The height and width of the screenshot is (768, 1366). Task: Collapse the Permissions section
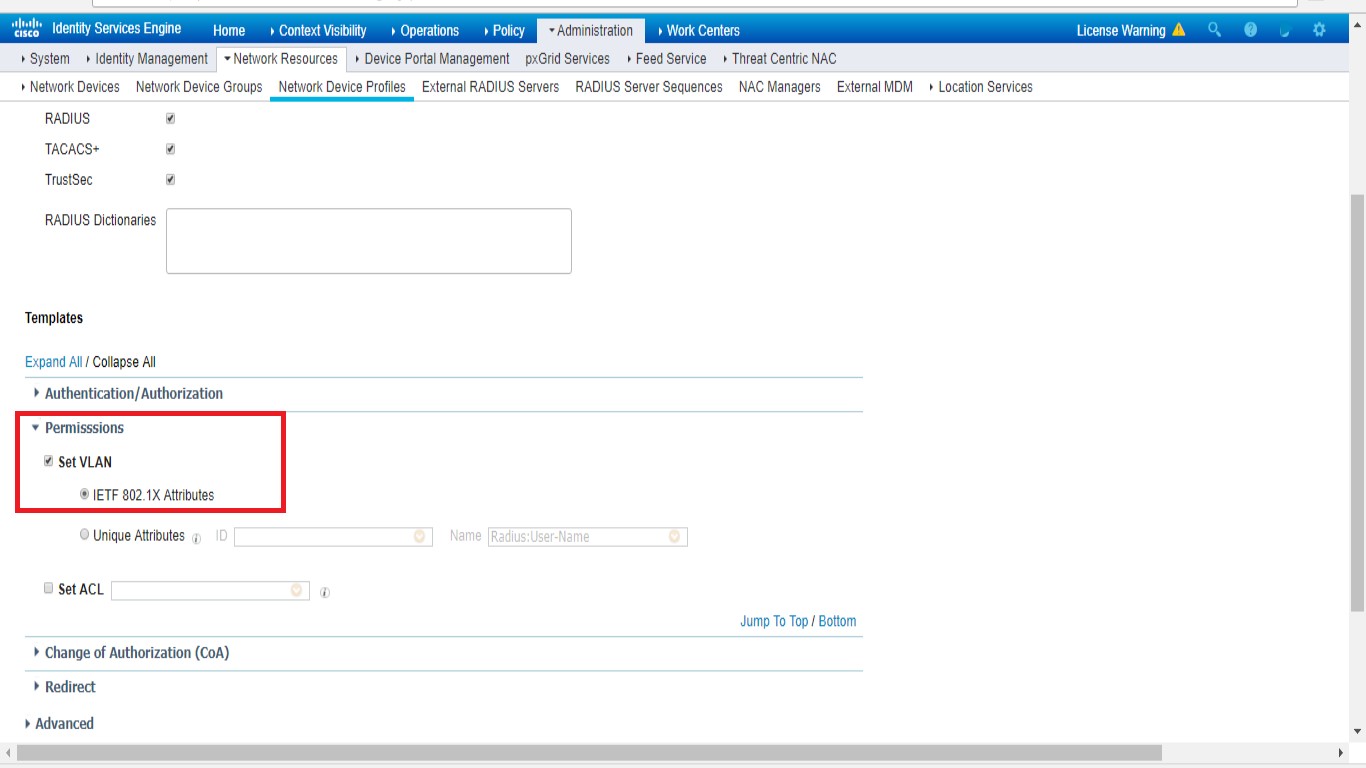click(78, 428)
